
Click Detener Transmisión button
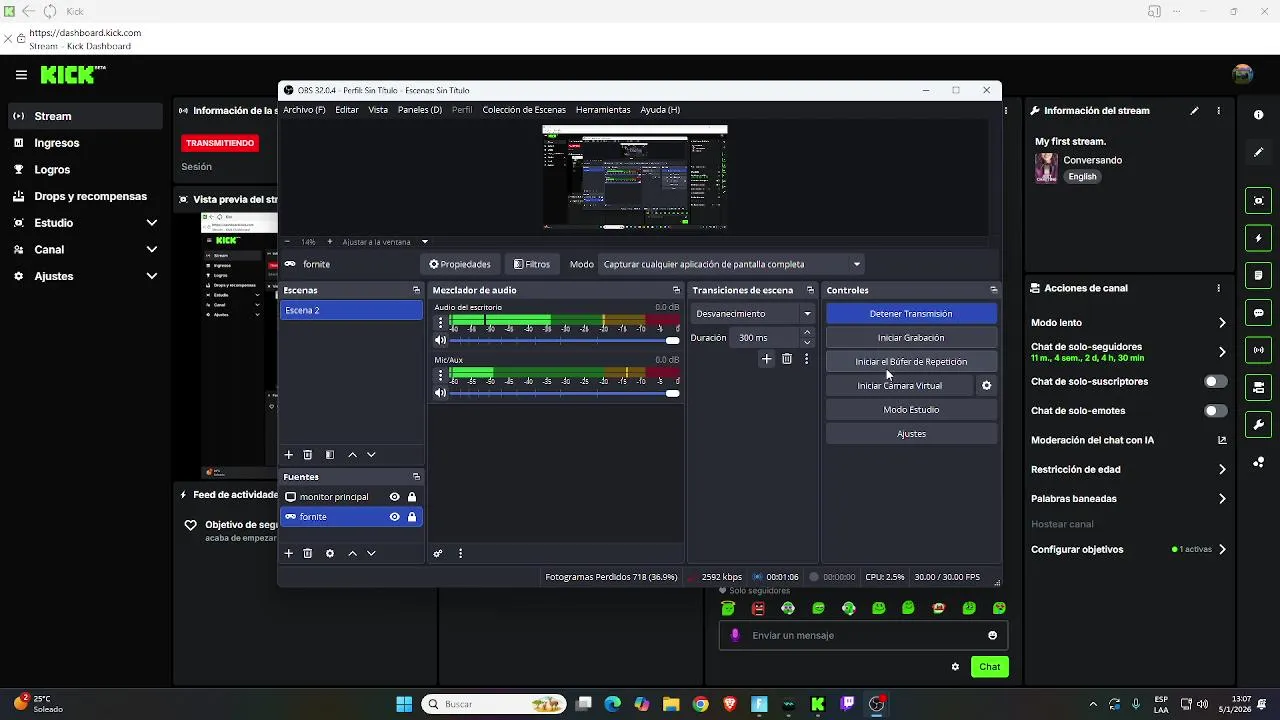911,314
